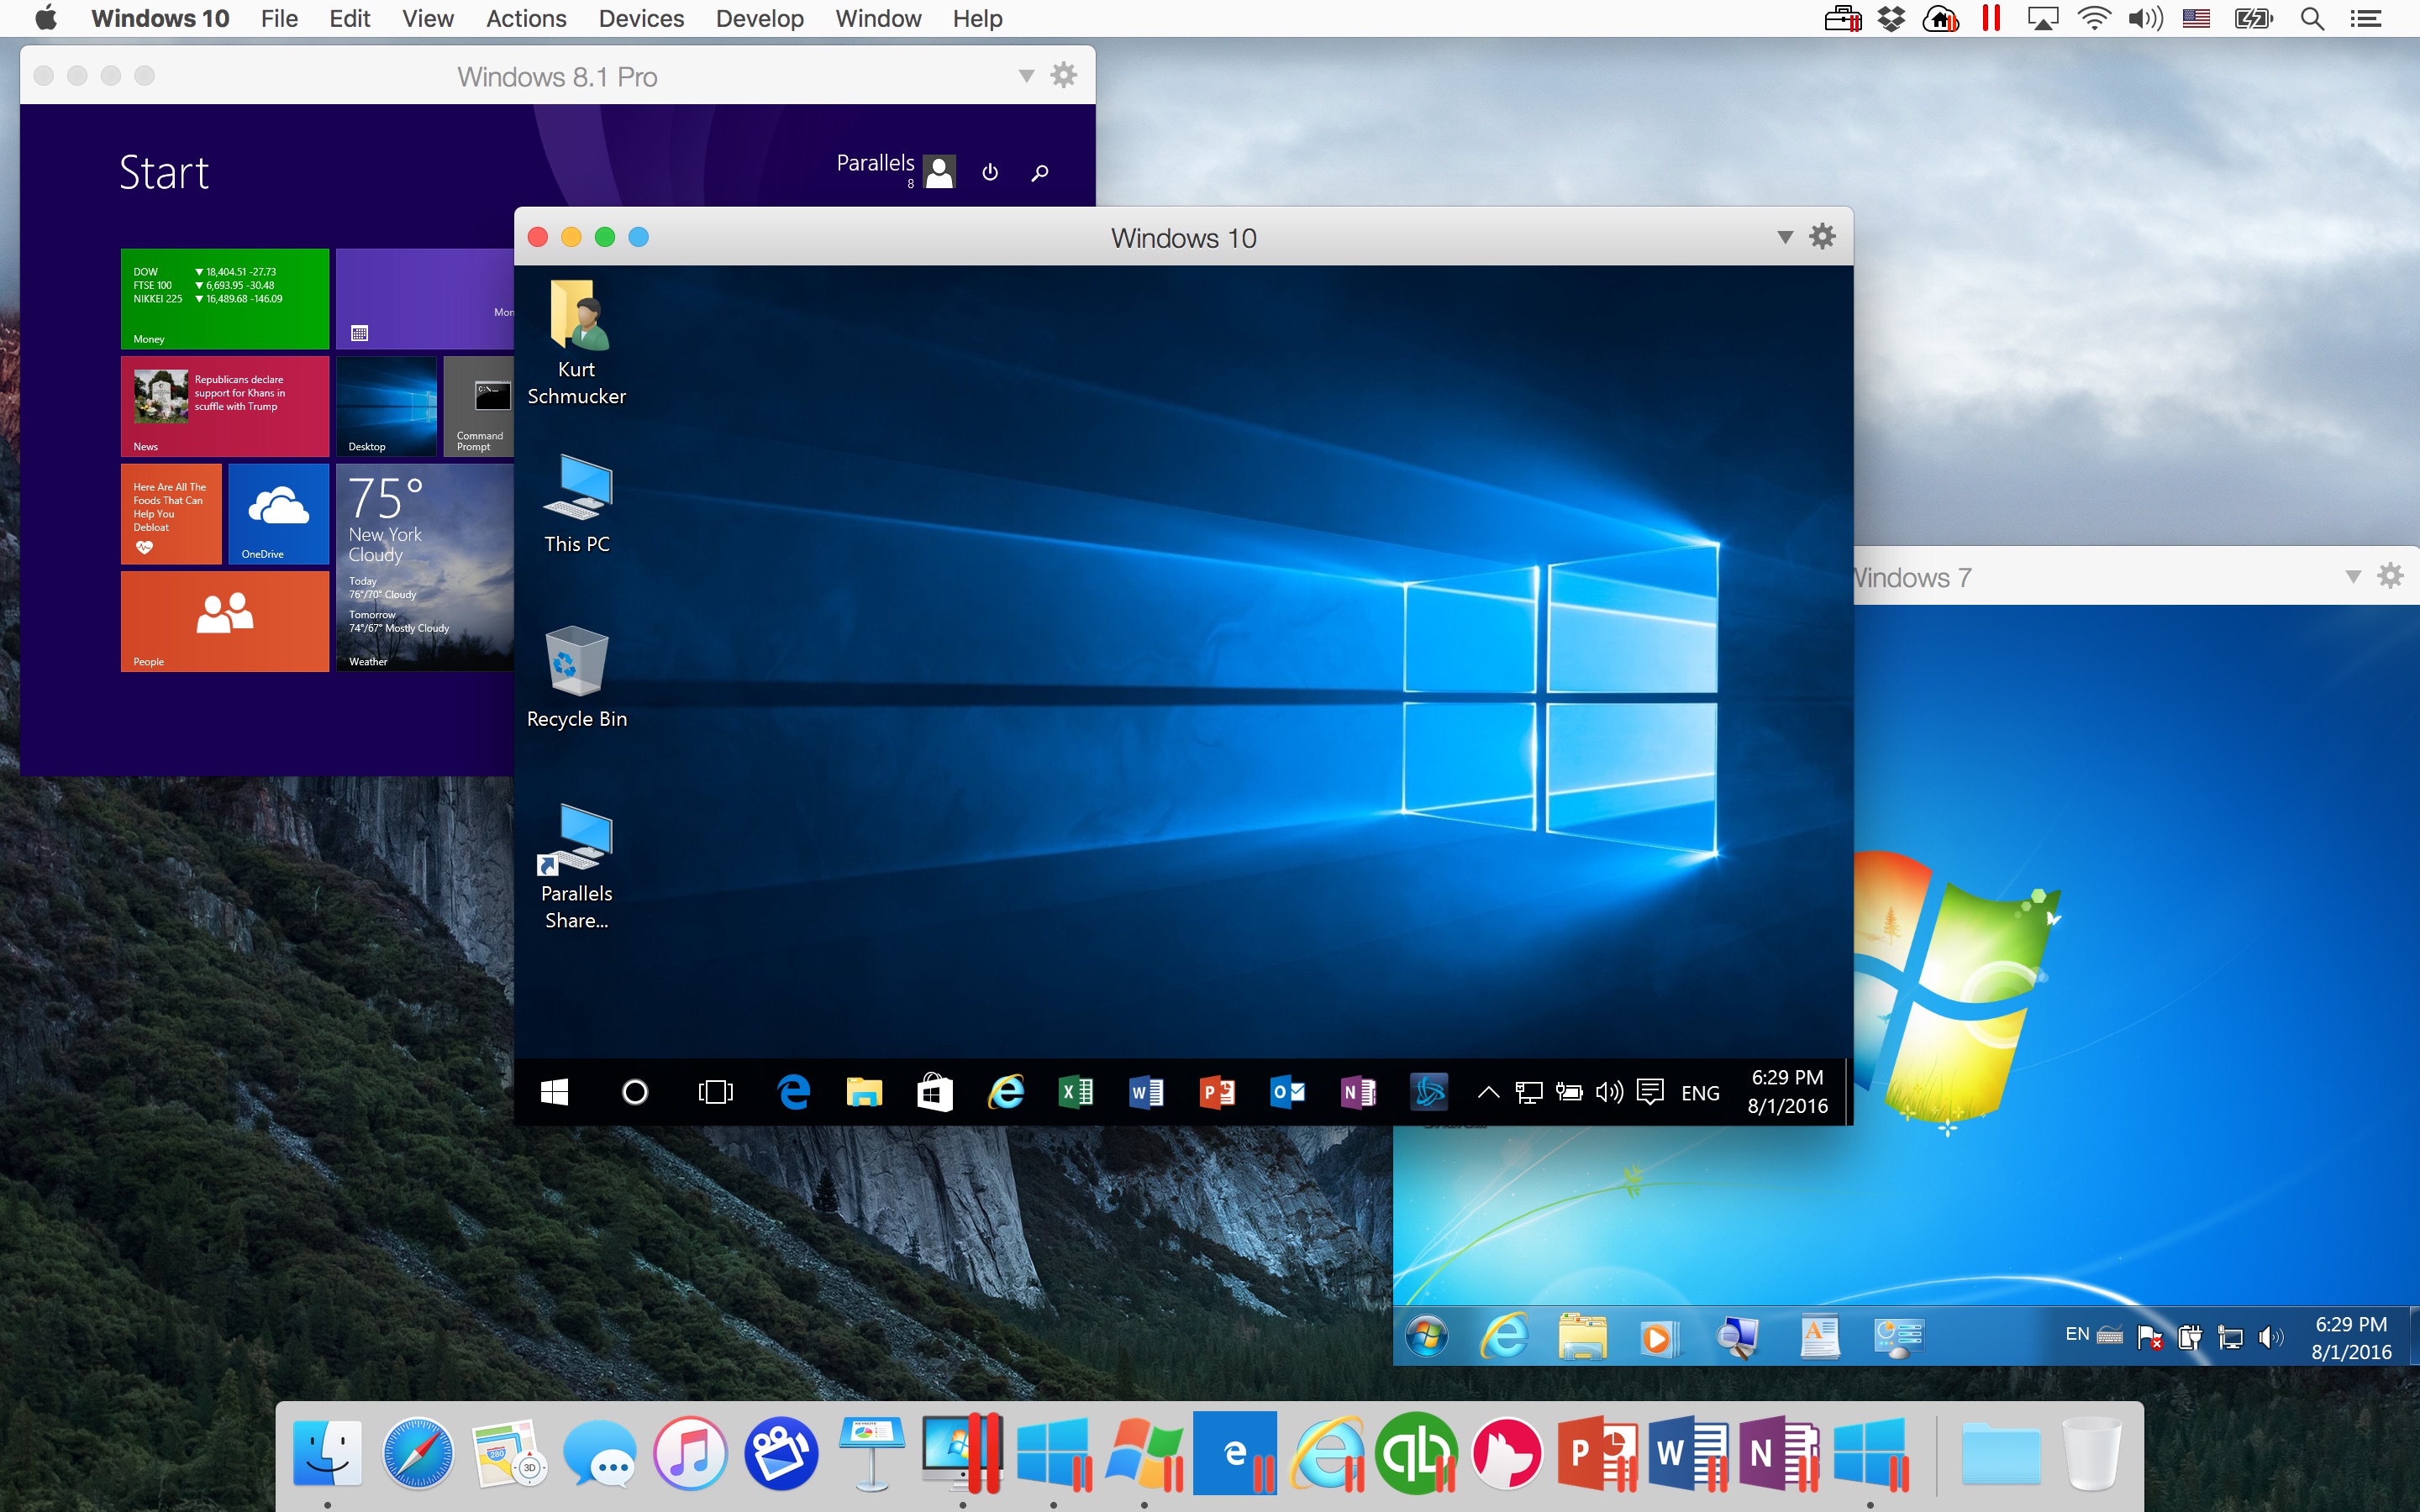
Task: Expand Windows 10 VM settings gear
Action: [x=1821, y=235]
